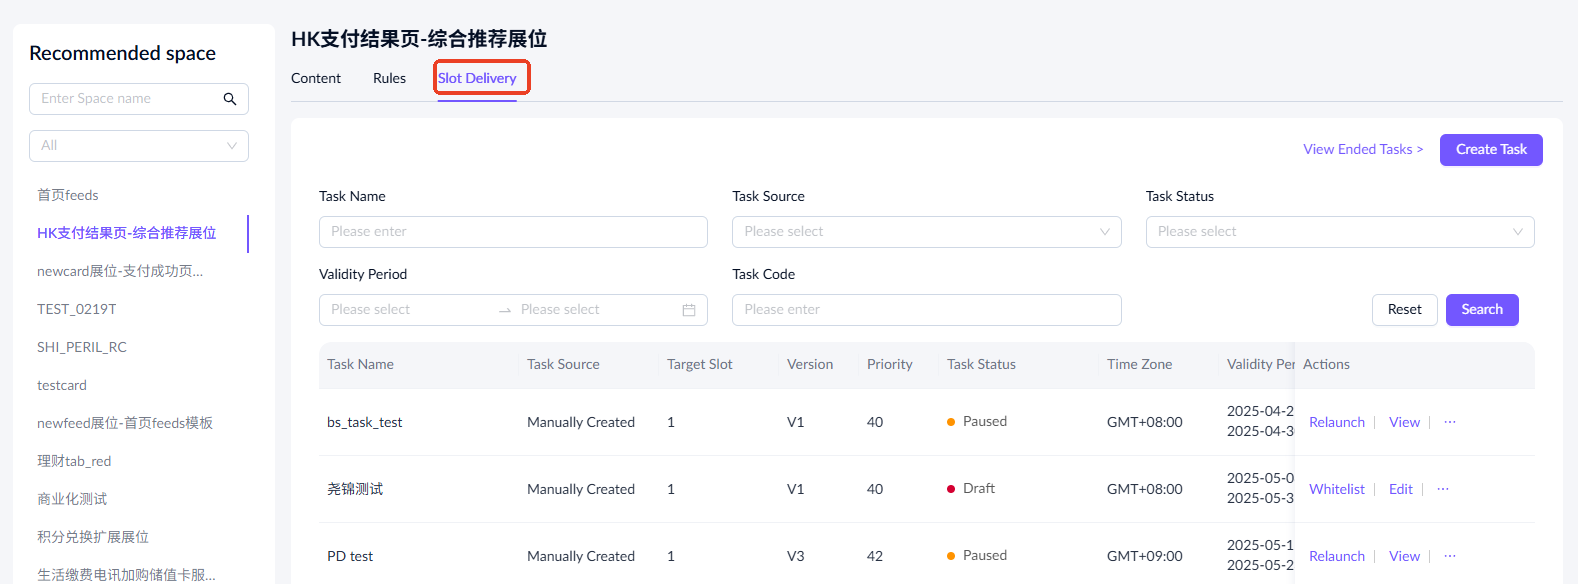
Task: Open View Ended Tasks link
Action: 1362,150
